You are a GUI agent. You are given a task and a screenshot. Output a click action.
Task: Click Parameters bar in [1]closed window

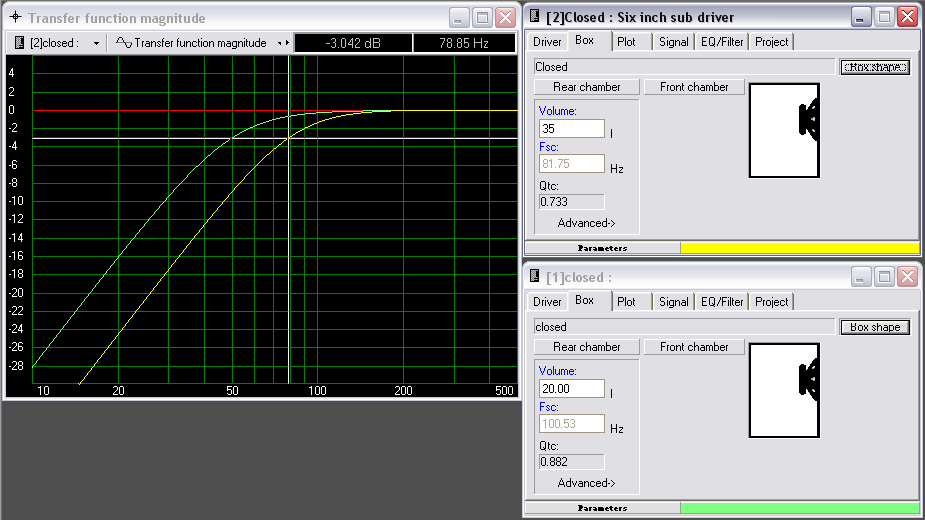[602, 508]
